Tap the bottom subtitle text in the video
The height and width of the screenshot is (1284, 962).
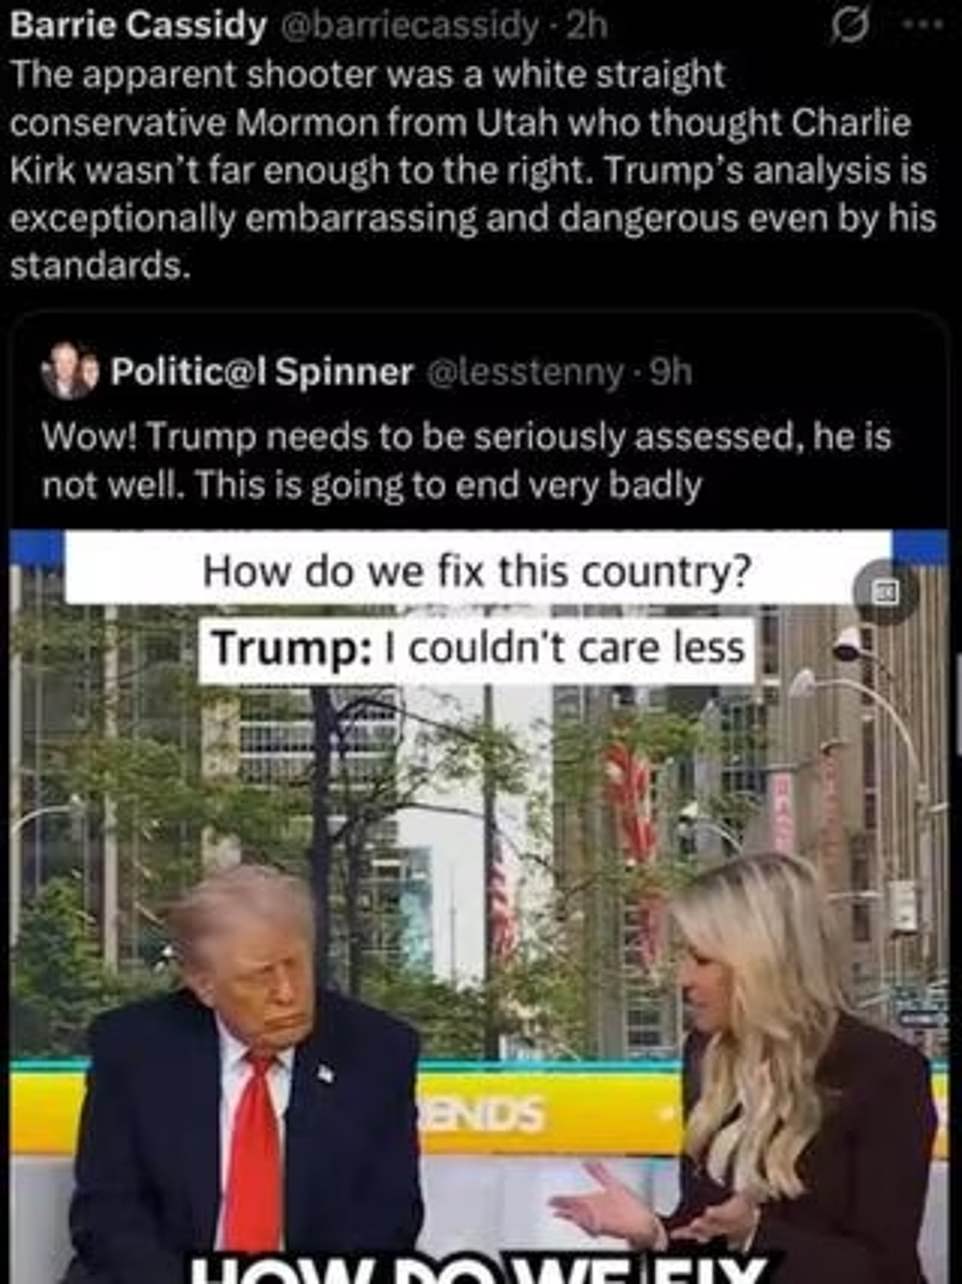480,1270
